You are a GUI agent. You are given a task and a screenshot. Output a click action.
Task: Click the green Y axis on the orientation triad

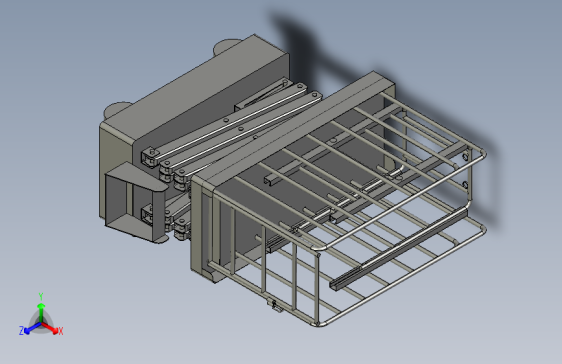(x=41, y=310)
